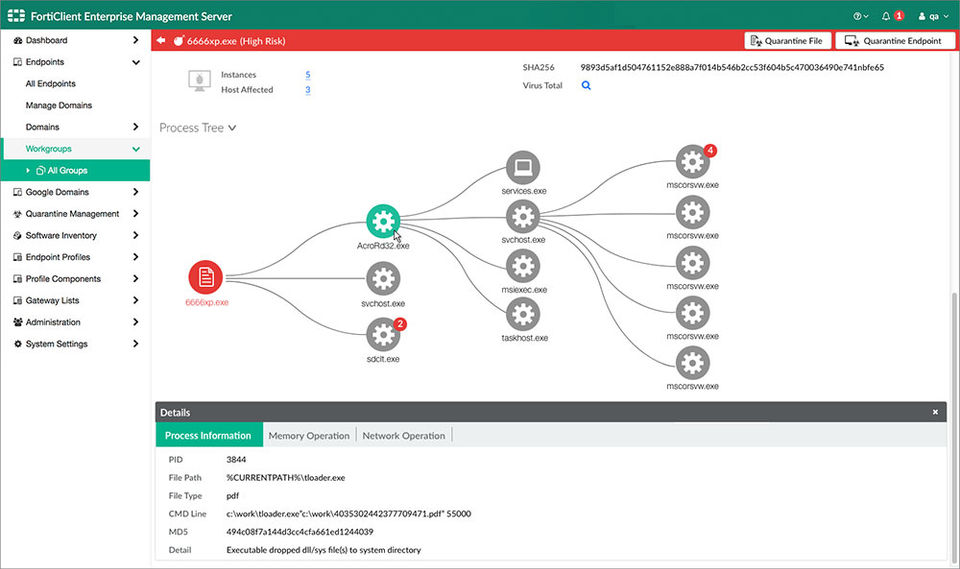Open Manage Domains in sidebar
This screenshot has height=569, width=960.
(59, 105)
